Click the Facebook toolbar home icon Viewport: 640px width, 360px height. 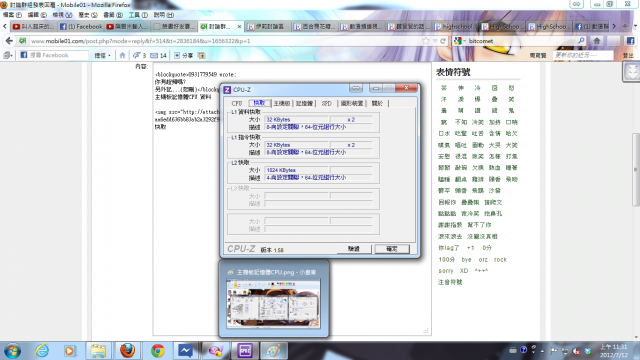click(122, 55)
